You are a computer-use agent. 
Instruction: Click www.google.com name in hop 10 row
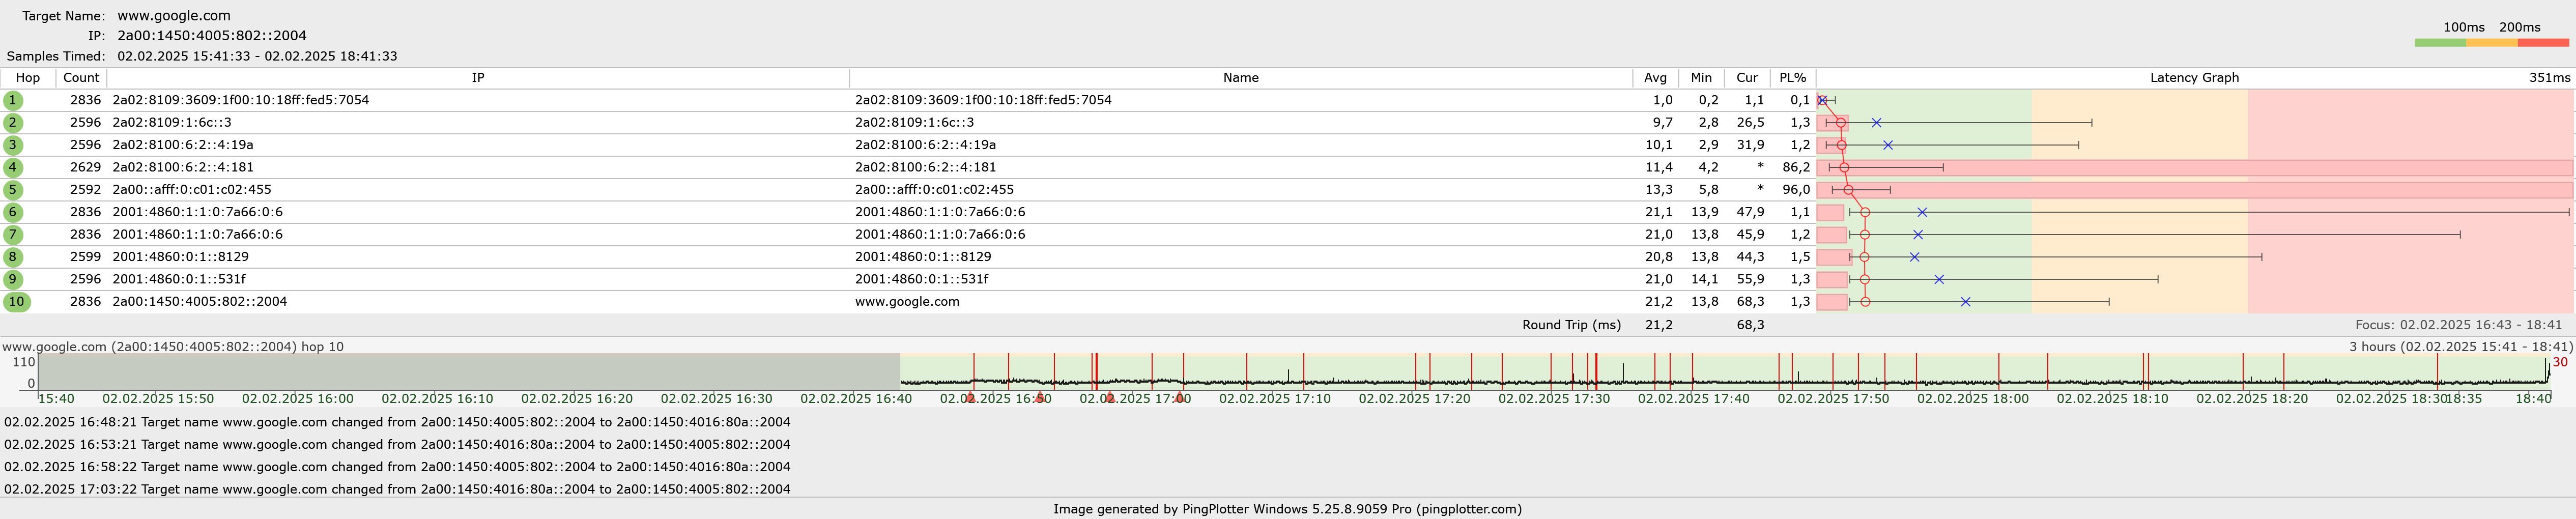click(x=907, y=302)
